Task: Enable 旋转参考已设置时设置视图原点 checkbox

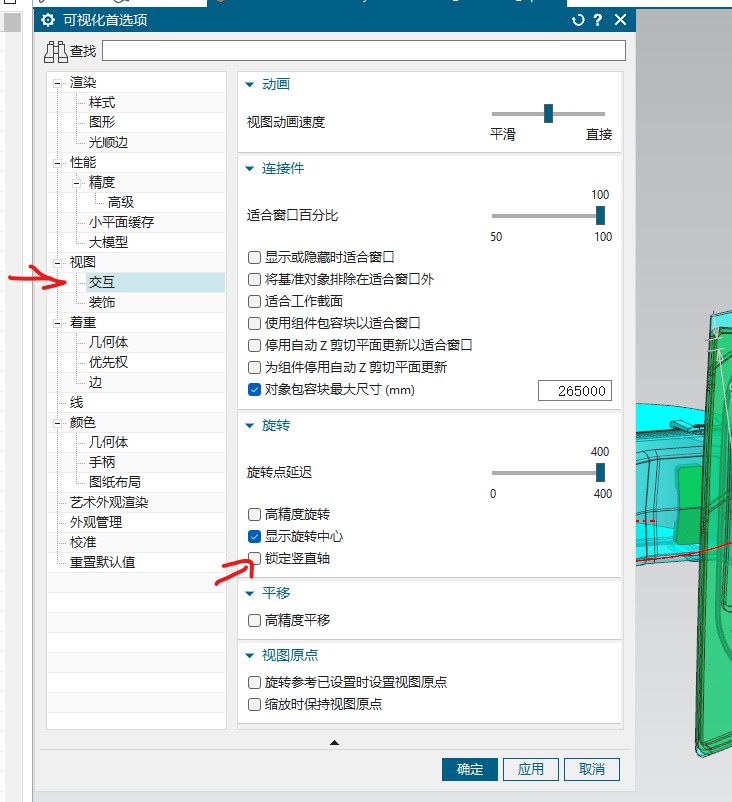Action: [x=254, y=682]
